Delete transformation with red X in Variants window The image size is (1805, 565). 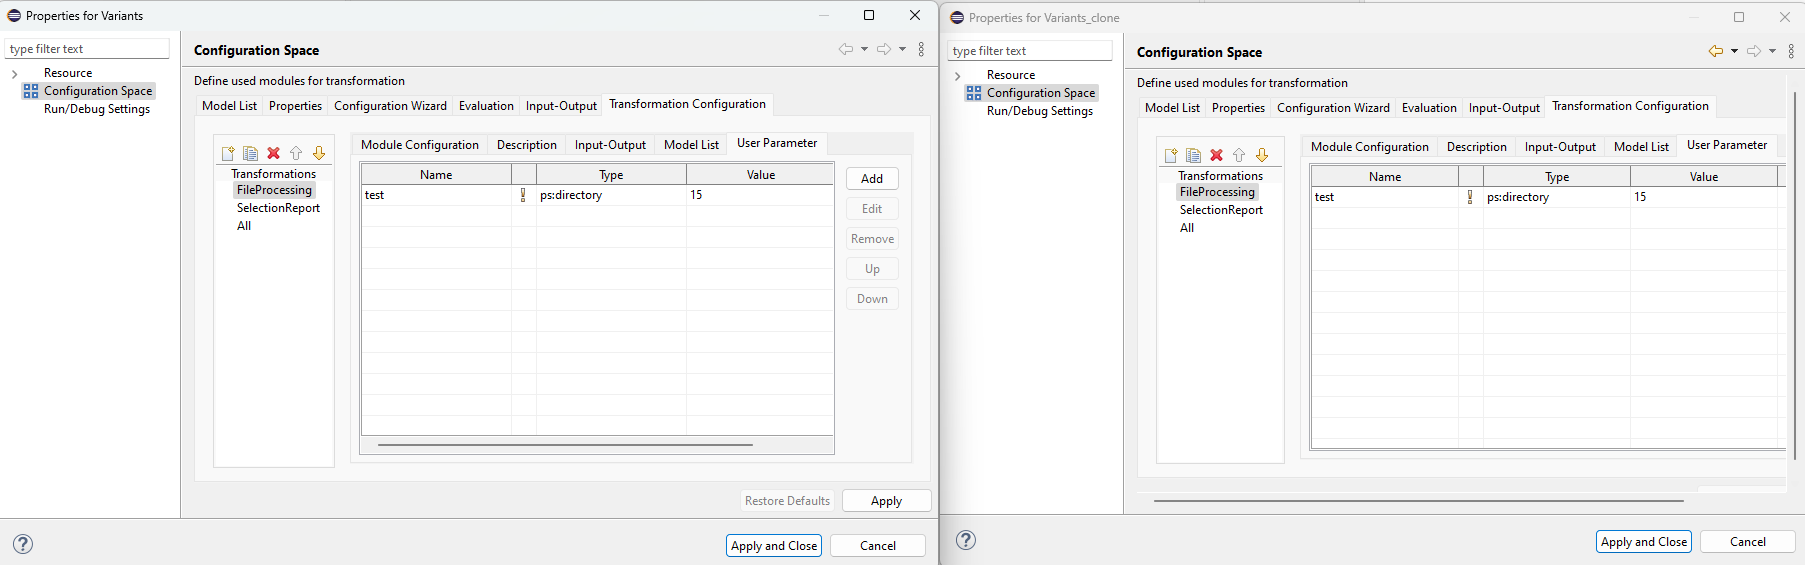point(273,153)
